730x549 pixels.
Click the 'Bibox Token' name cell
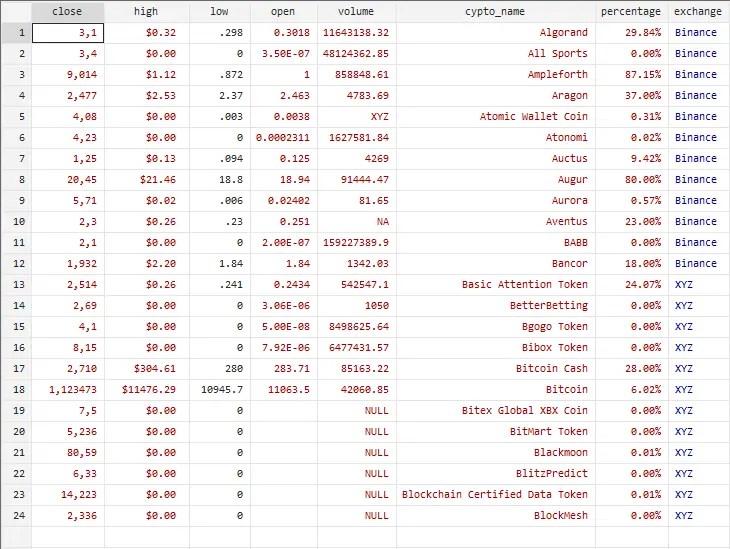tap(496, 347)
